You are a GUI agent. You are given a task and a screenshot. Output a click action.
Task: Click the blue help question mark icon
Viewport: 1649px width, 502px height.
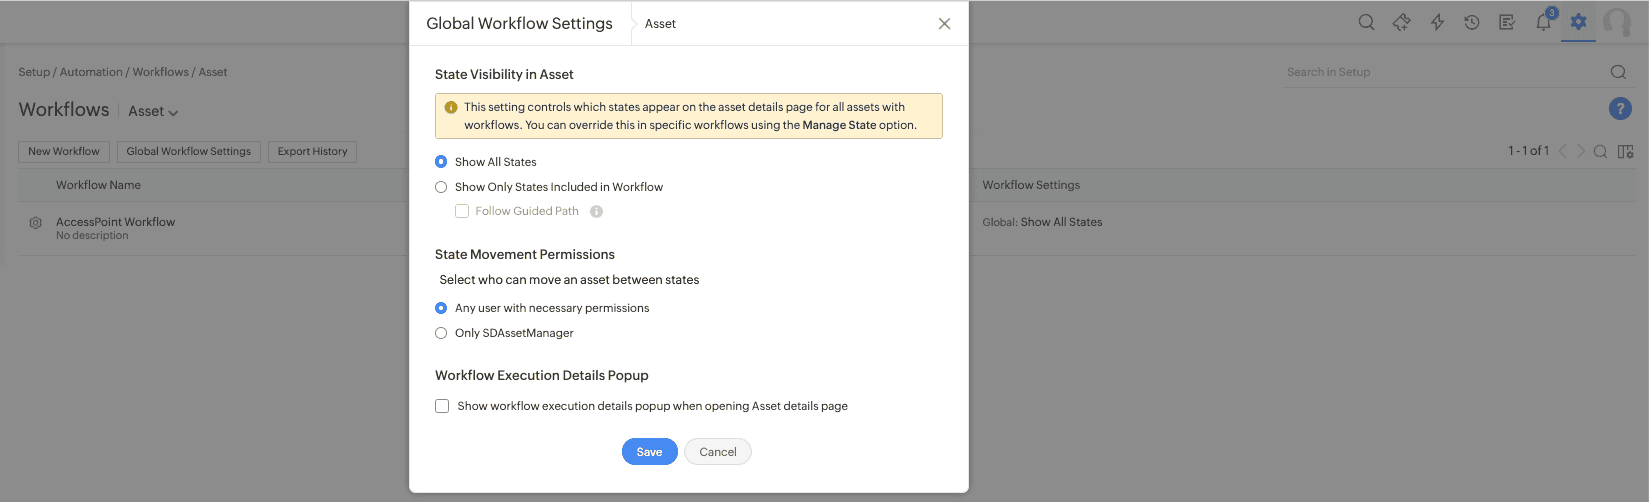tap(1620, 109)
